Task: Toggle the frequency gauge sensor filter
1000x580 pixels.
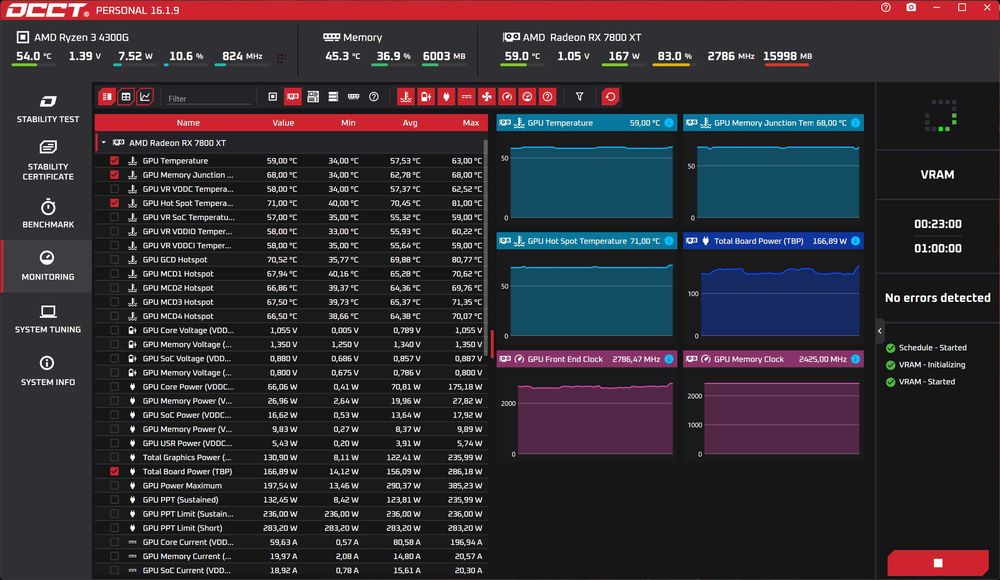Action: (507, 97)
